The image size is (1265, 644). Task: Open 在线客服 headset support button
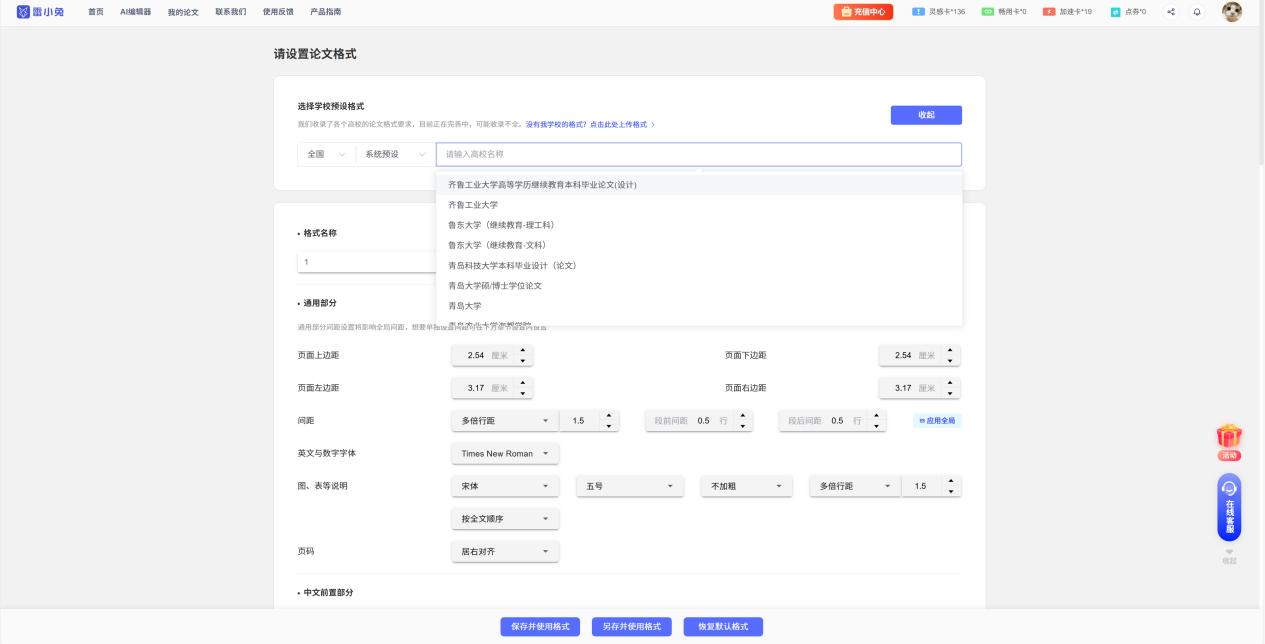point(1229,506)
